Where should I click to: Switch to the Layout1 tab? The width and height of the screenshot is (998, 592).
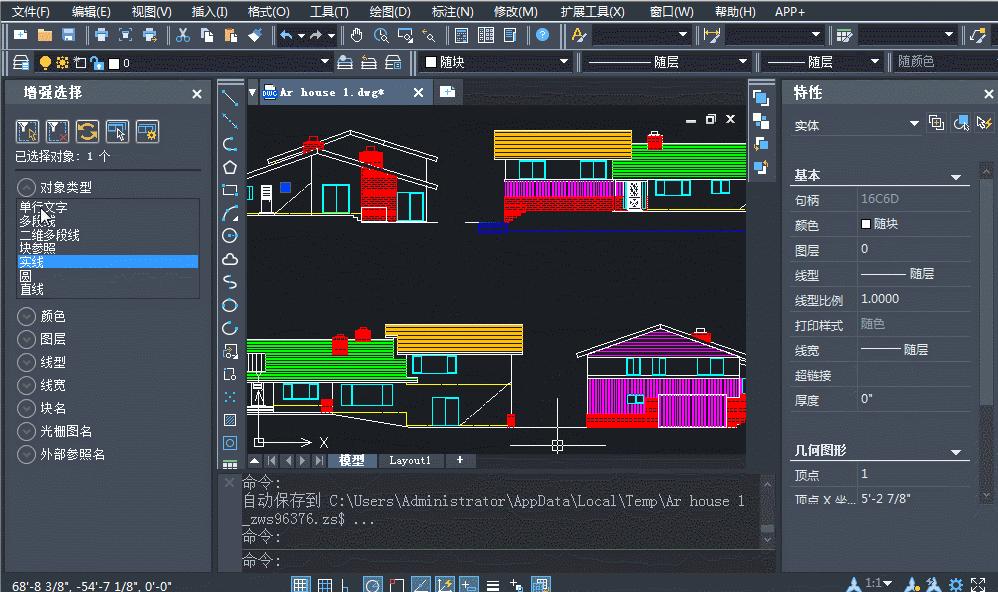click(410, 461)
